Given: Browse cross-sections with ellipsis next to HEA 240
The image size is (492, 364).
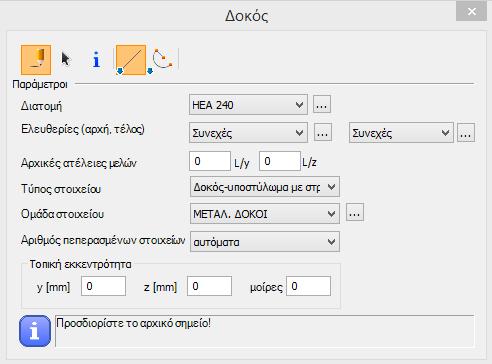Looking at the screenshot, I should [x=322, y=105].
